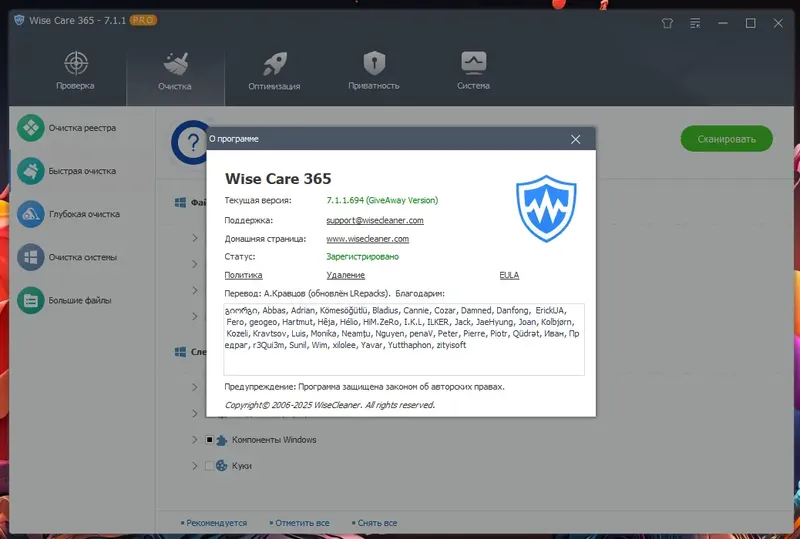Click the Компоненты Windows puzzle icon
This screenshot has height=539, width=800.
pyautogui.click(x=221, y=440)
